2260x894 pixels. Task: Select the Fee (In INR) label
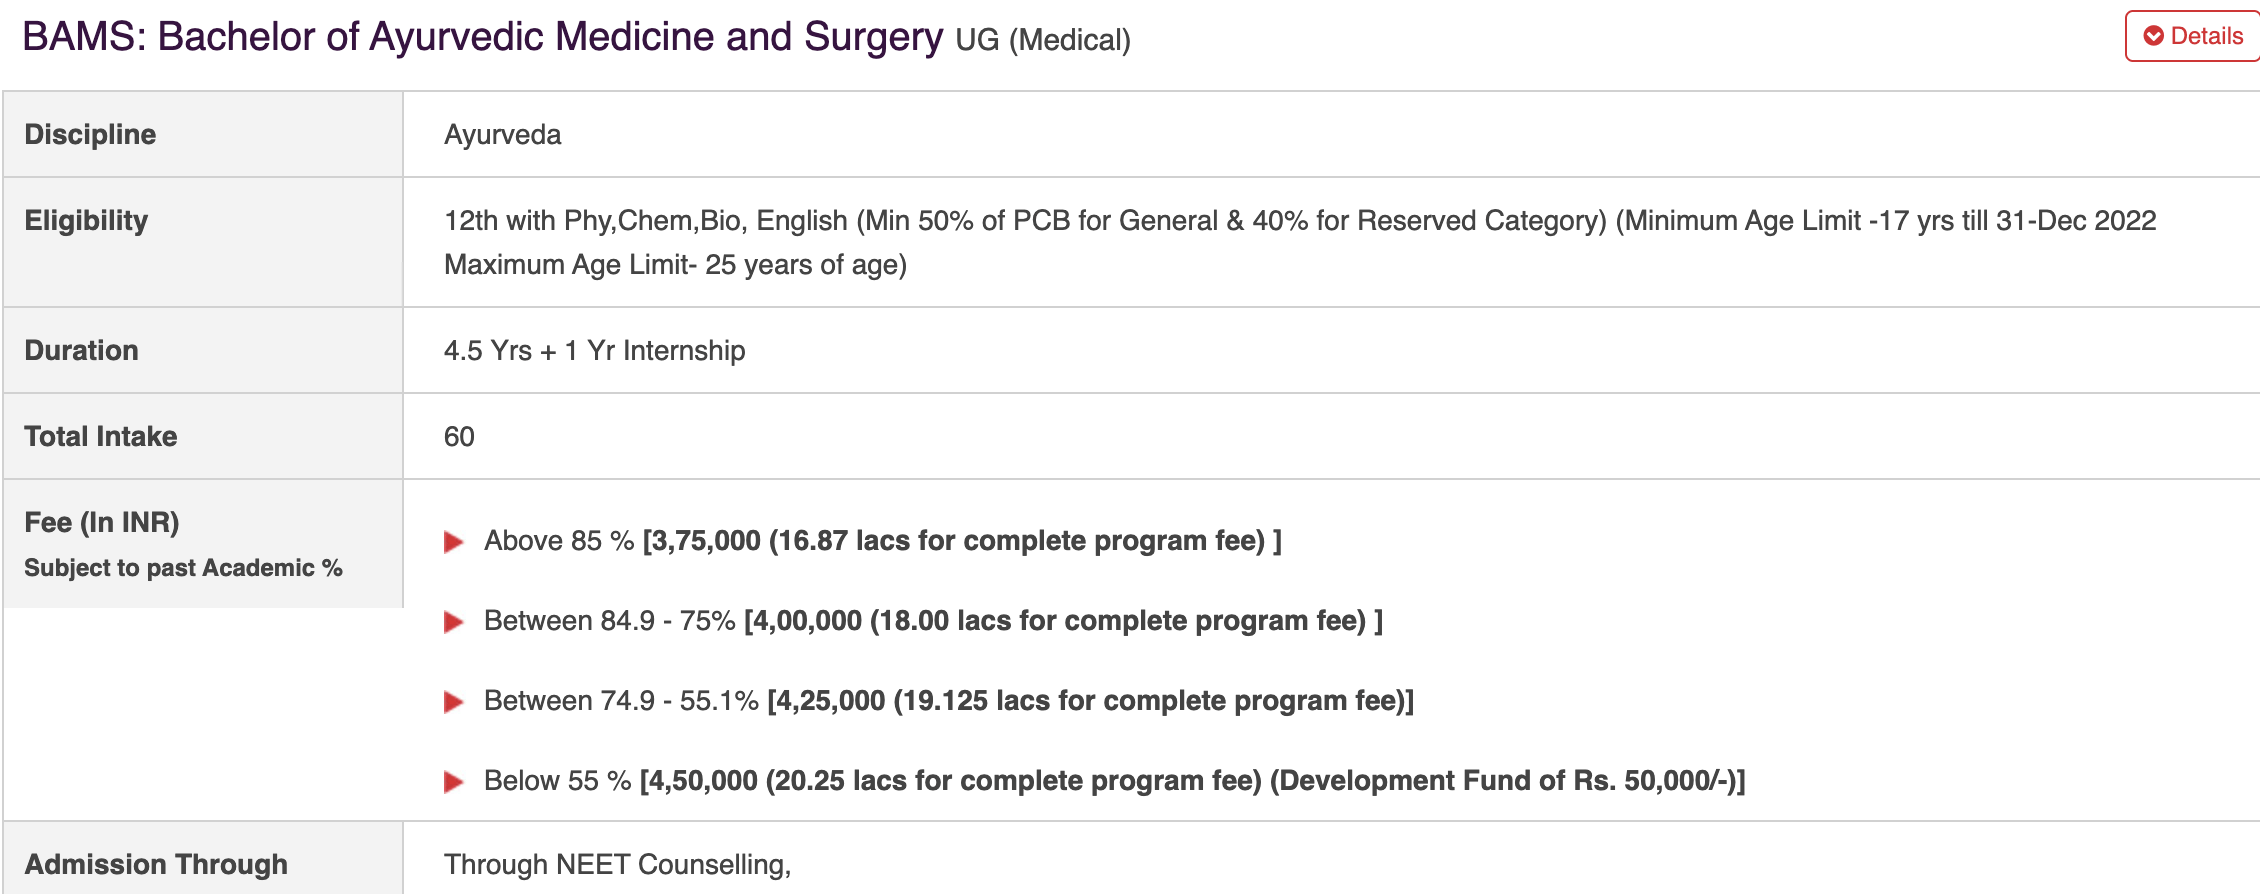tap(101, 522)
